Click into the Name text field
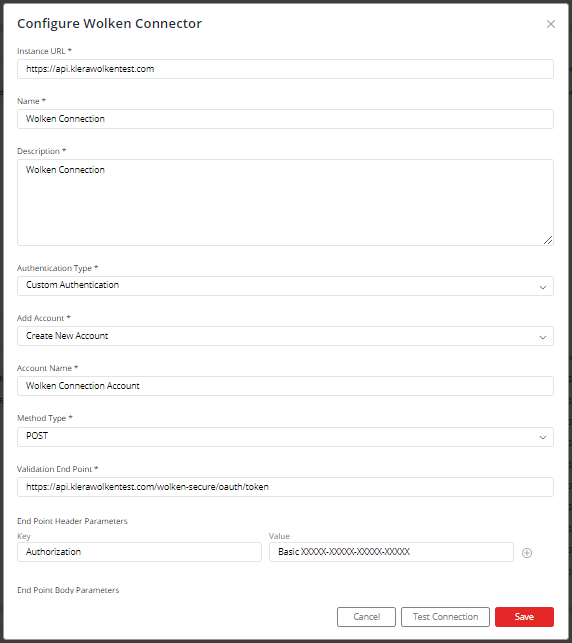This screenshot has width=572, height=643. [285, 119]
